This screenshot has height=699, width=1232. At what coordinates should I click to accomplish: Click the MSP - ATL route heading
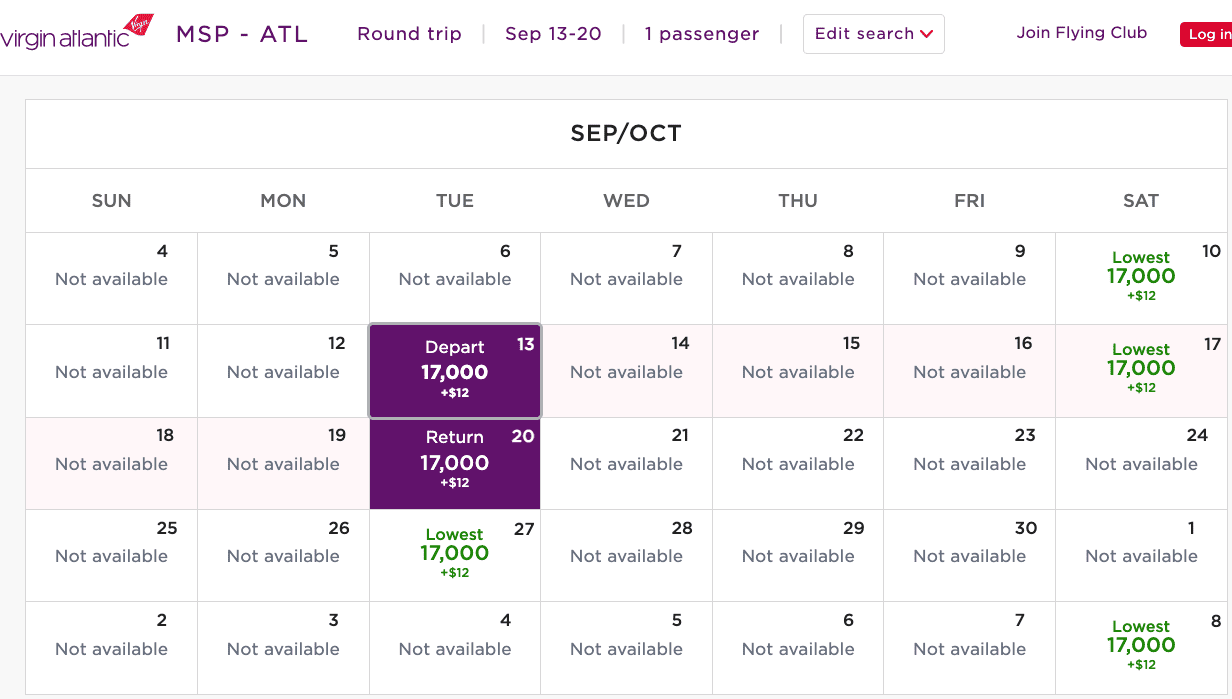[241, 33]
